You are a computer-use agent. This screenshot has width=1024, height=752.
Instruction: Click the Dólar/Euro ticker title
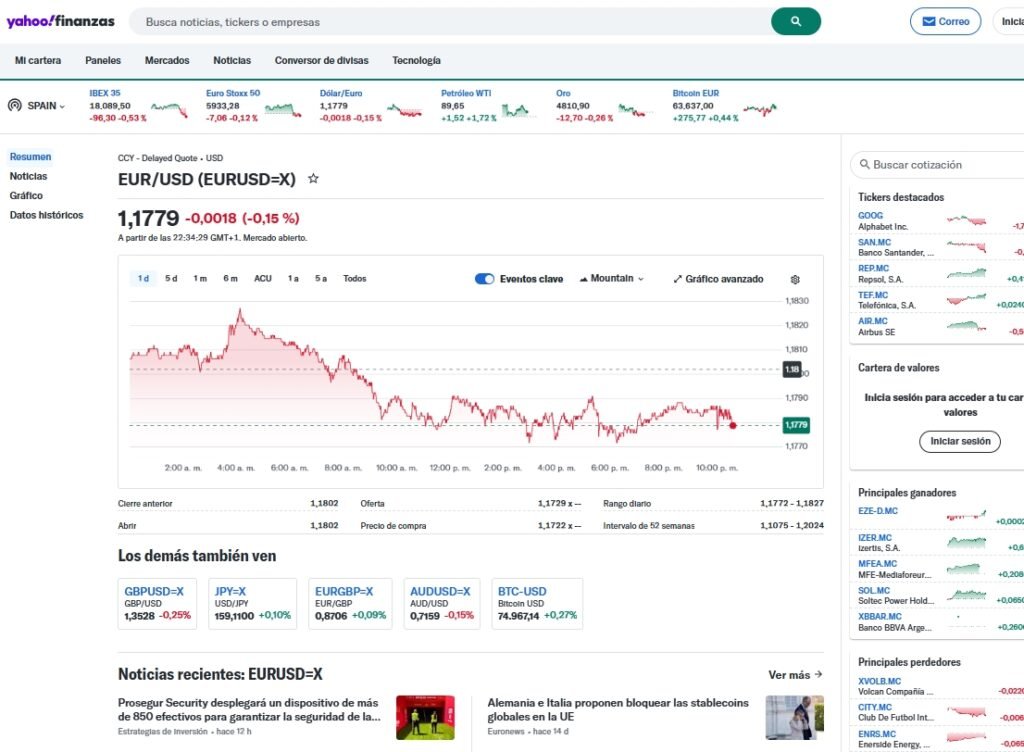coord(340,93)
